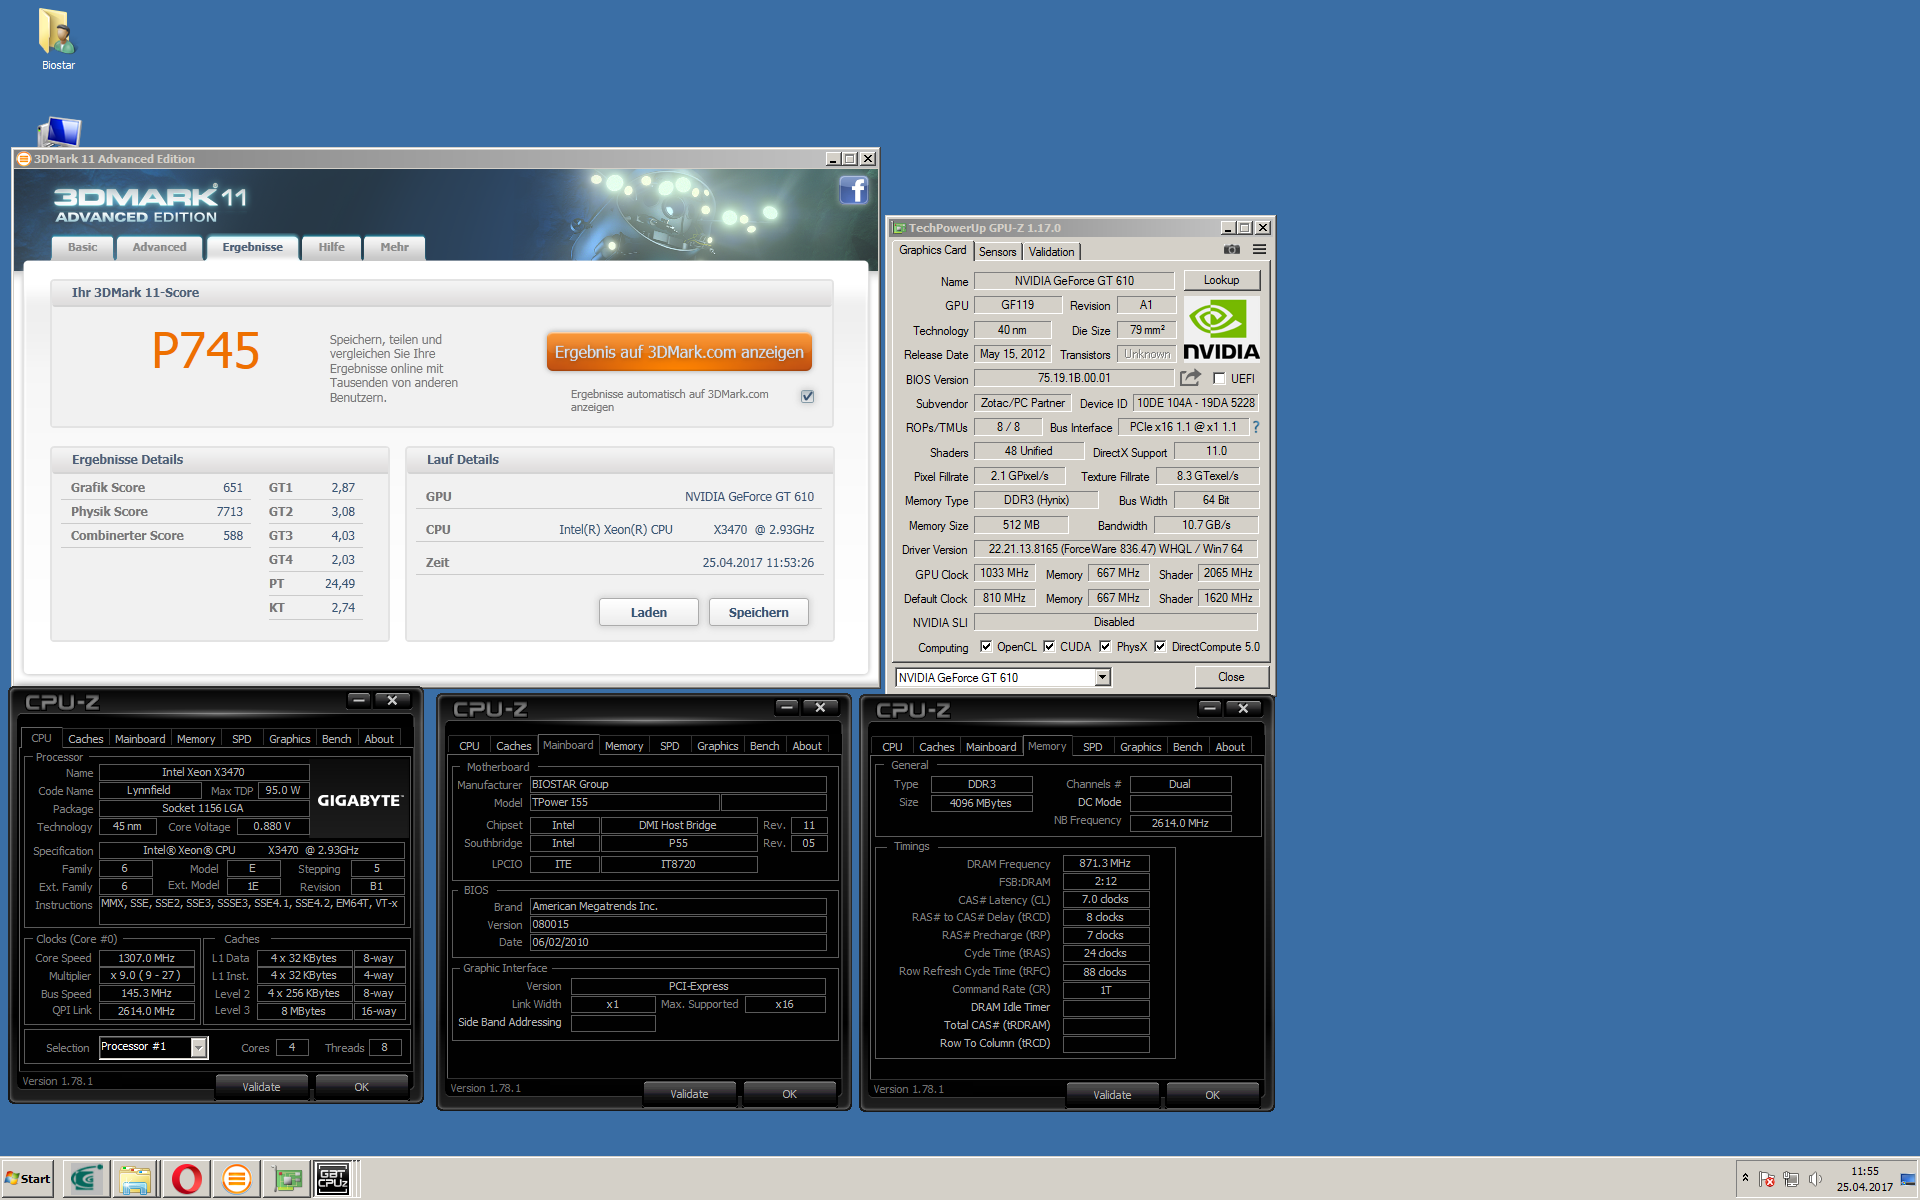Click the BIOS export share icon
The height and width of the screenshot is (1200, 1920).
point(1190,378)
